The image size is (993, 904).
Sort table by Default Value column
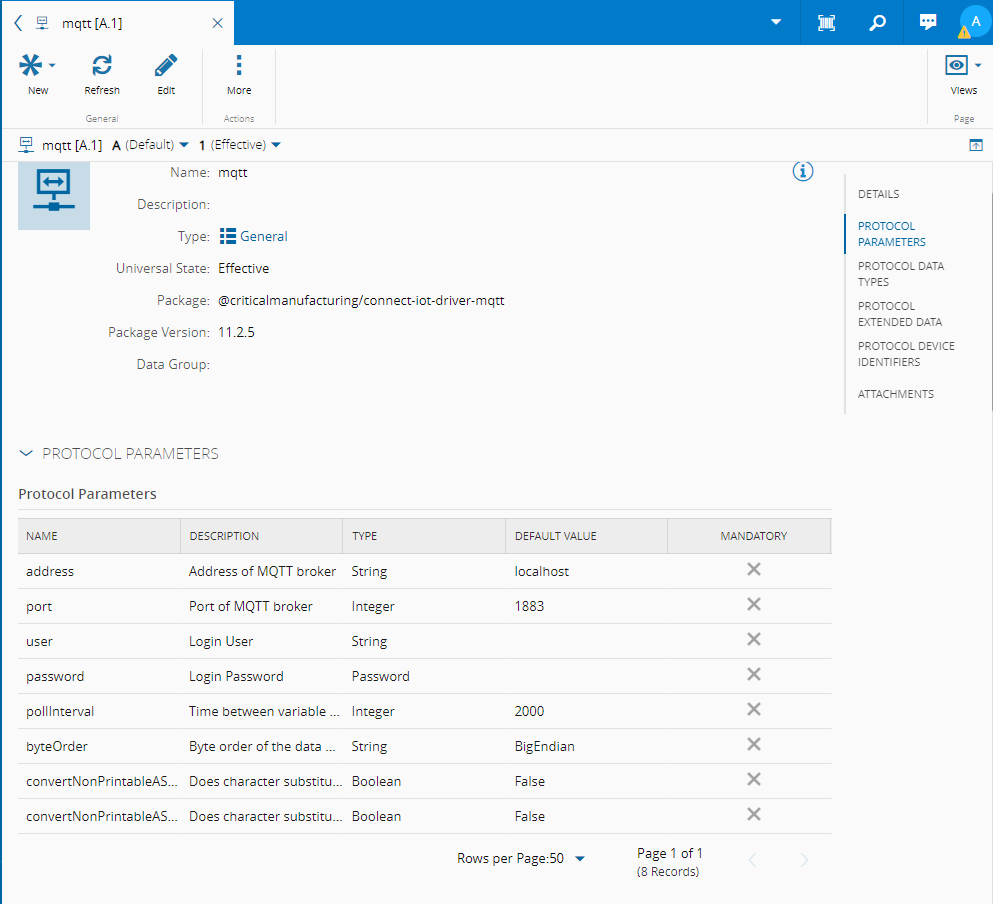[x=555, y=536]
